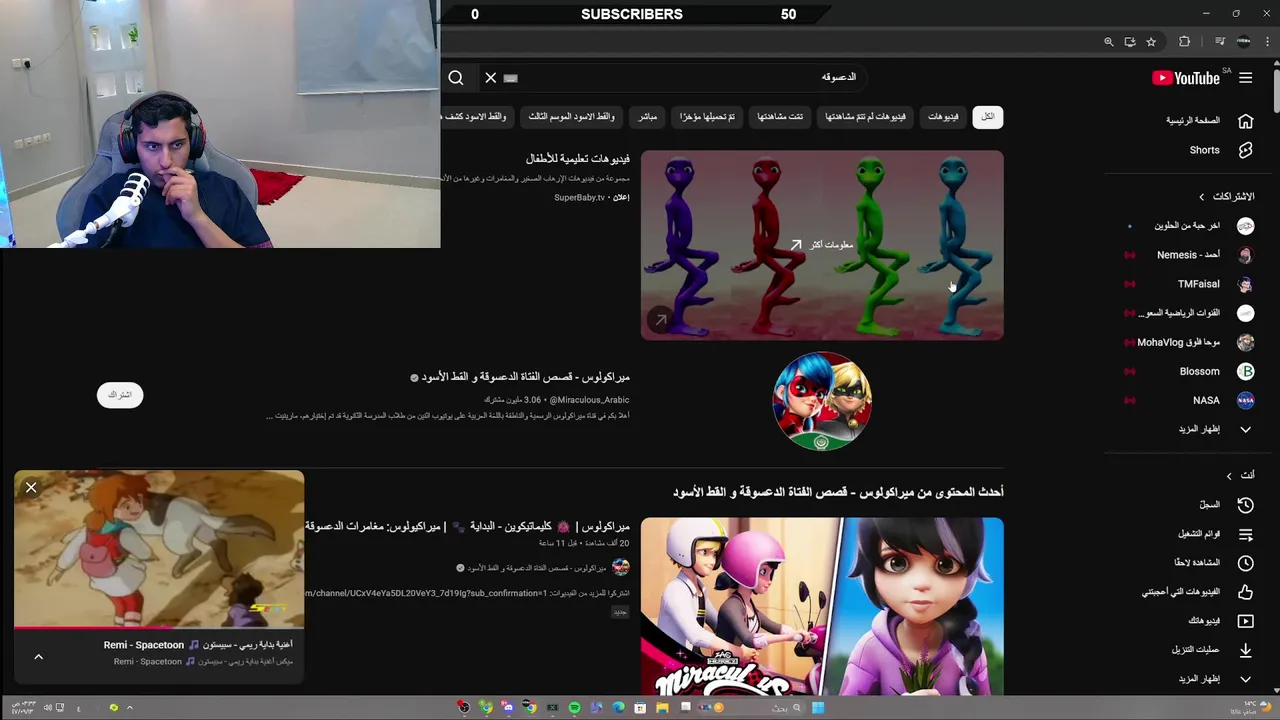
Task: Open the SuperBaby.tv ad link
Action: coord(580,198)
